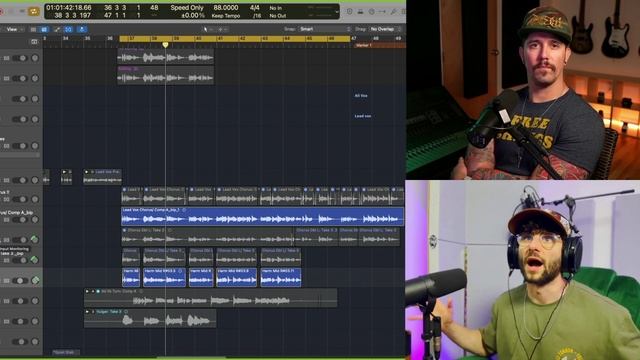
Task: Select the blue Tracks view icon
Action: 44,29
